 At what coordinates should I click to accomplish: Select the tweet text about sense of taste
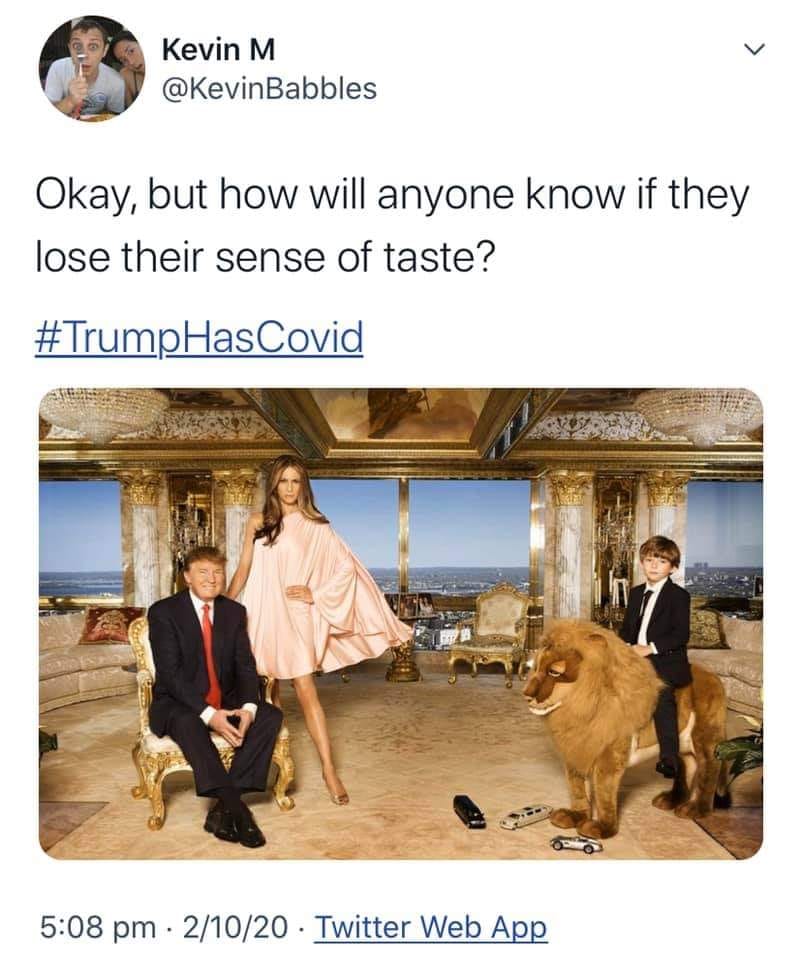(390, 222)
